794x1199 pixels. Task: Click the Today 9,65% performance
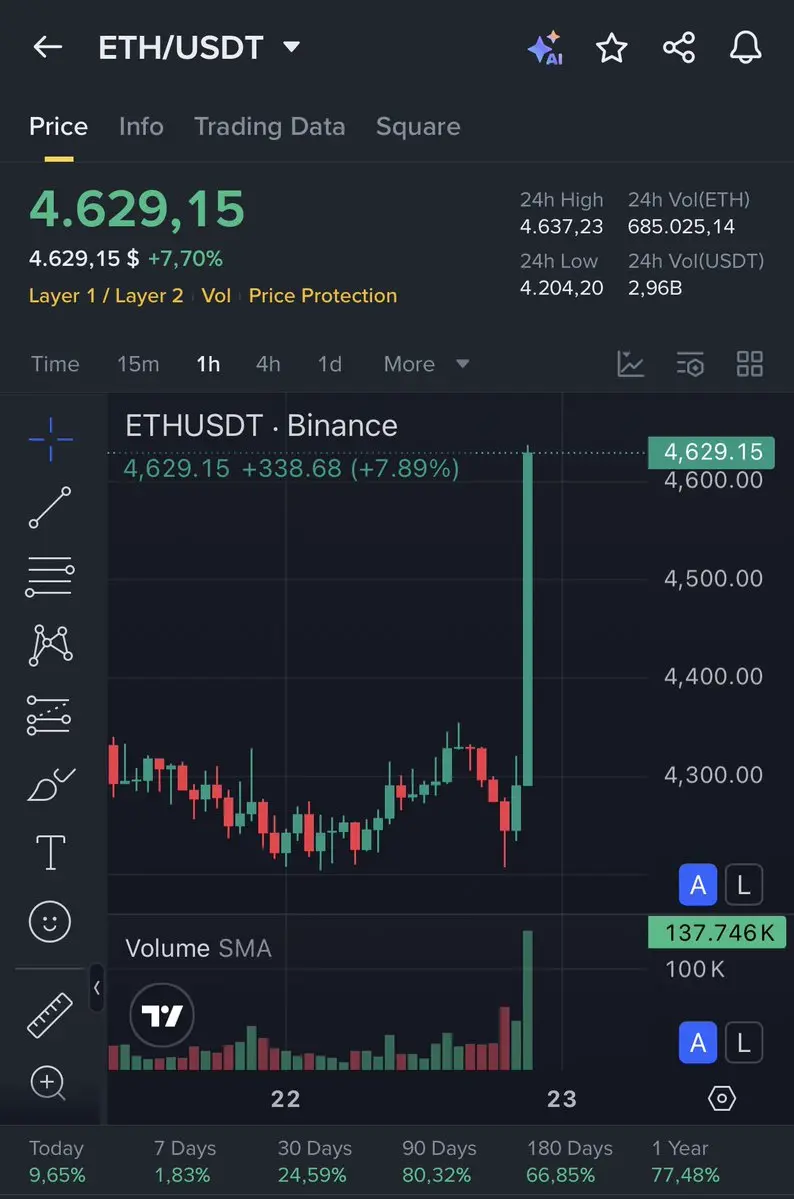tap(57, 1162)
